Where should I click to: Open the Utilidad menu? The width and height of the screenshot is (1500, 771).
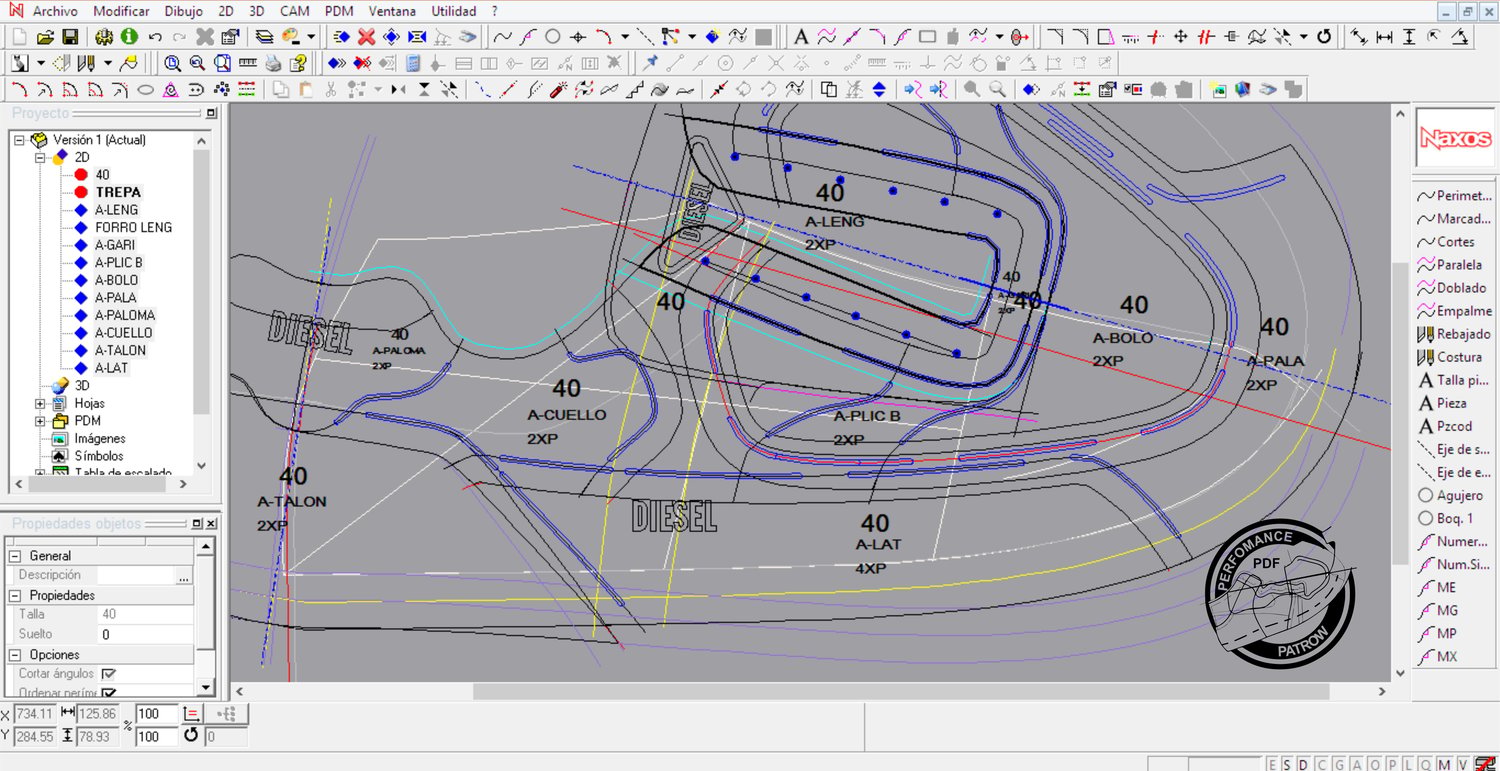(x=454, y=11)
